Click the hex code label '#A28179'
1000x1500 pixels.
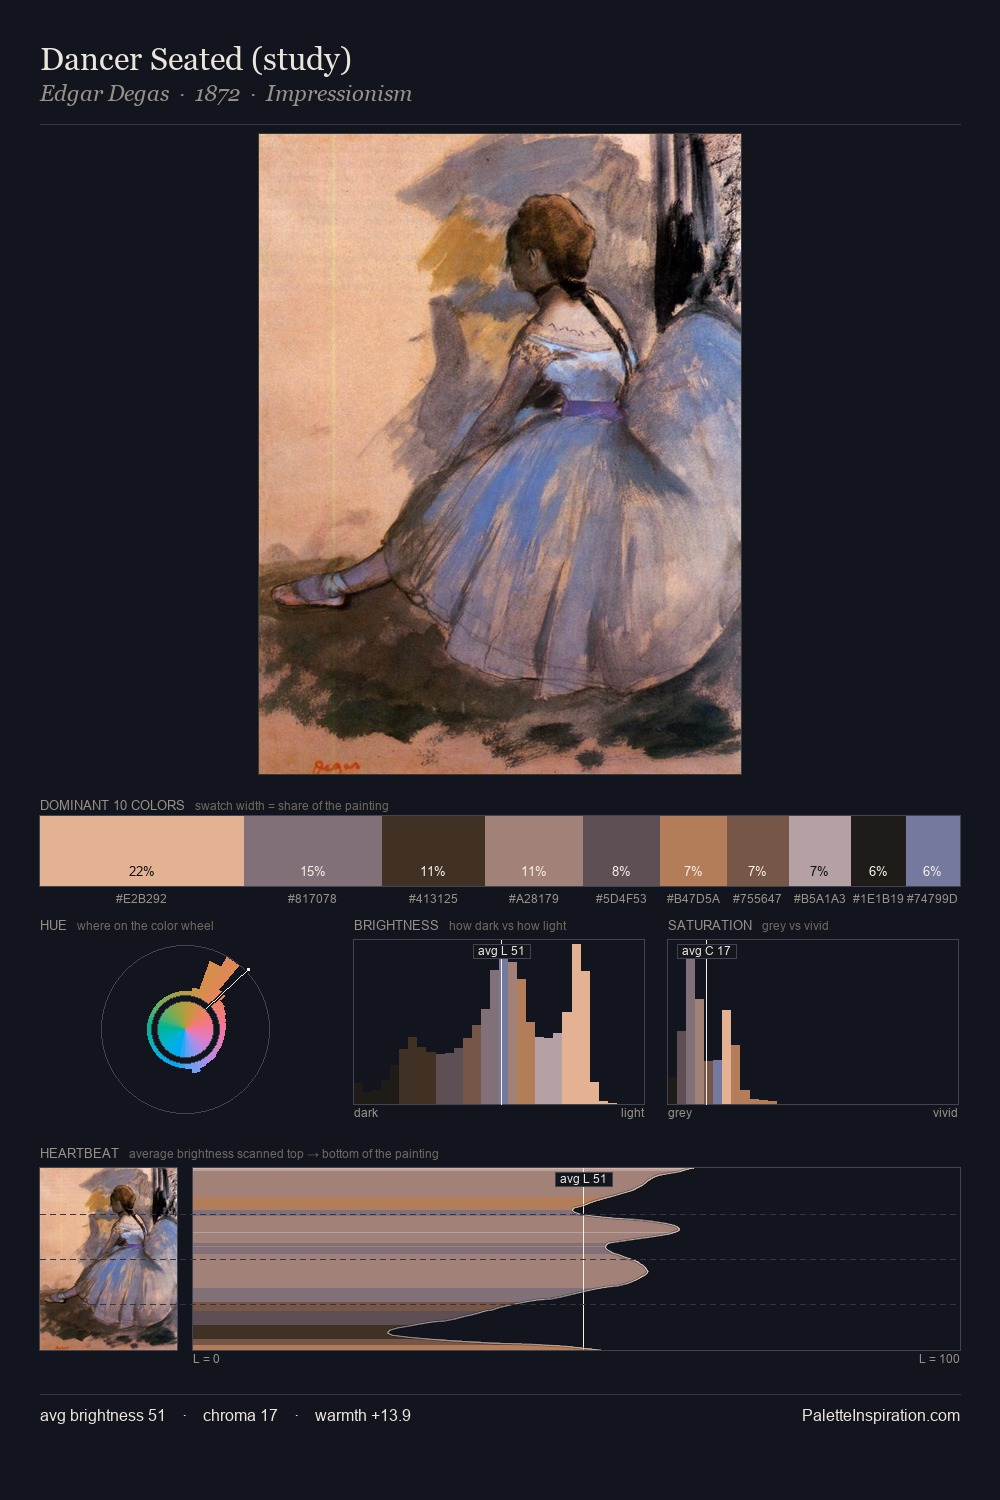click(x=534, y=899)
